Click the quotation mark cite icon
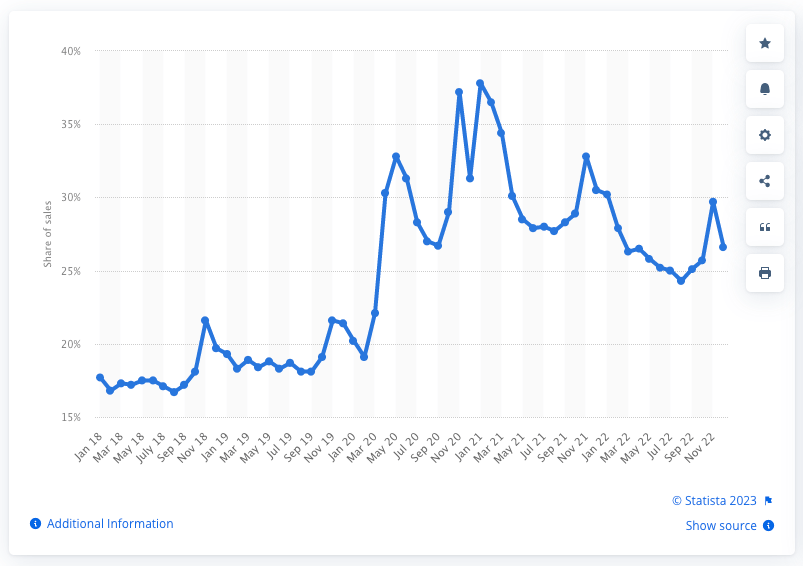 [765, 227]
